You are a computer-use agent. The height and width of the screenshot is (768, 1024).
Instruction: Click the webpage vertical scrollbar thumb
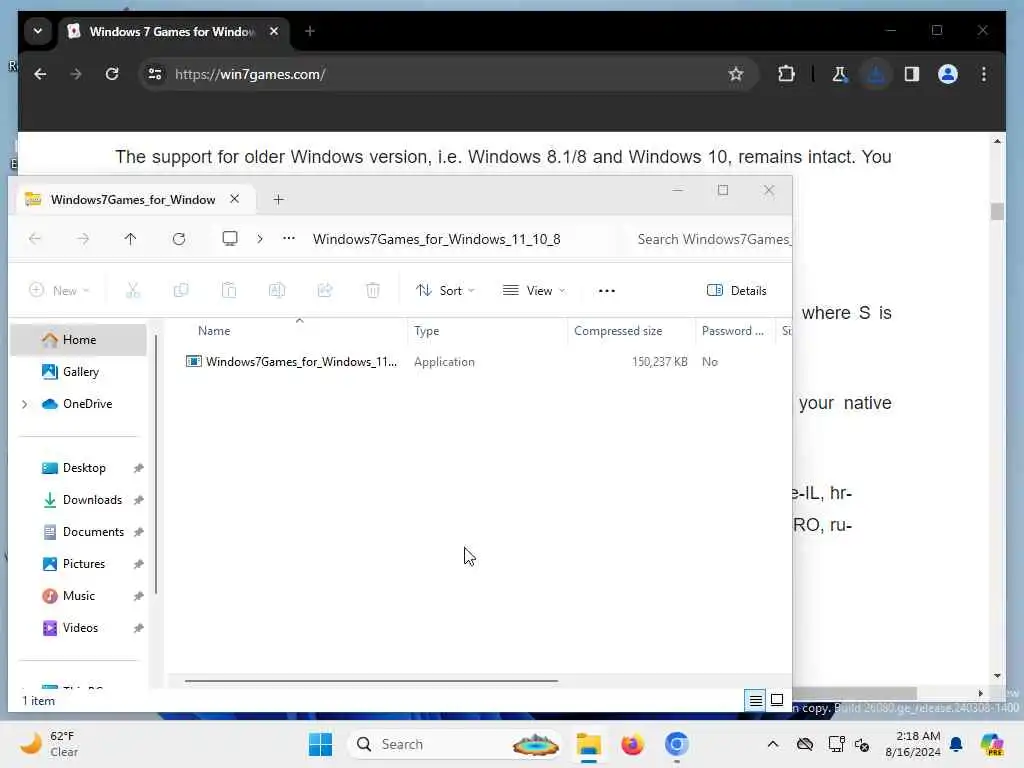(x=997, y=212)
